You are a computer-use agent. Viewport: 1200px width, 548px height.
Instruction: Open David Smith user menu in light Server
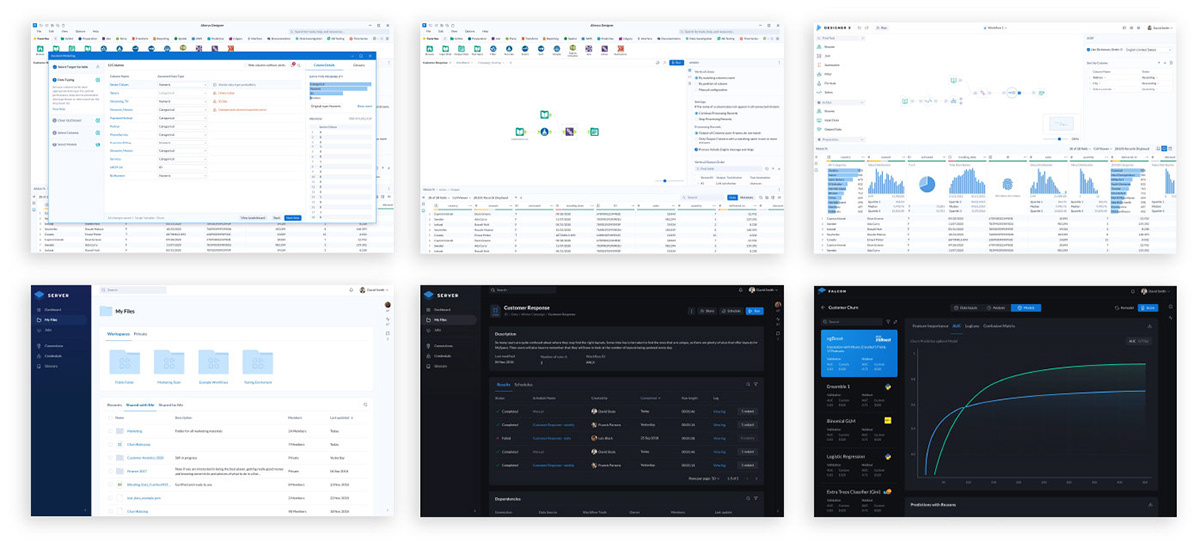[x=374, y=290]
